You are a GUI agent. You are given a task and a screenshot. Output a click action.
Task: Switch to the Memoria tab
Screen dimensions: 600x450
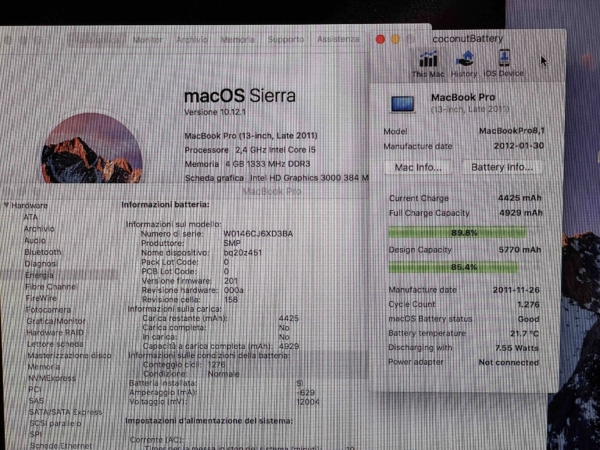[x=237, y=39]
